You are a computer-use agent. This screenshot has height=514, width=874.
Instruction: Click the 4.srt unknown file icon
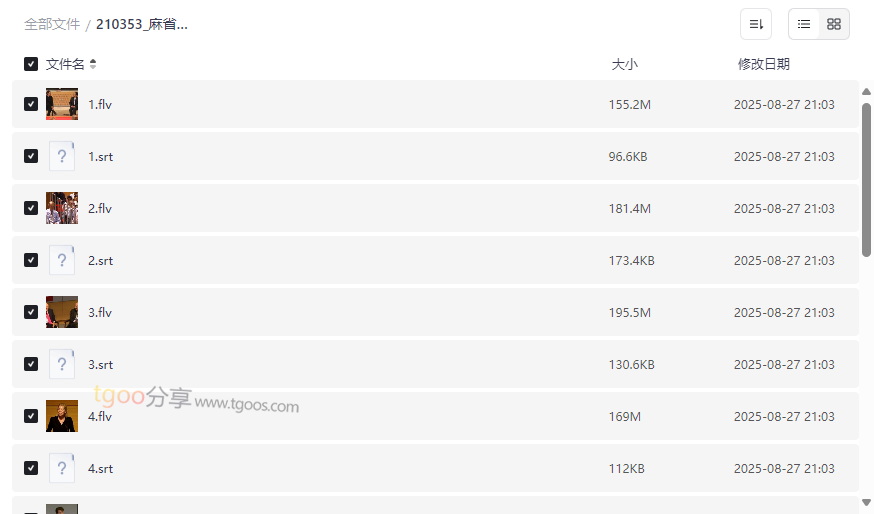coord(62,468)
